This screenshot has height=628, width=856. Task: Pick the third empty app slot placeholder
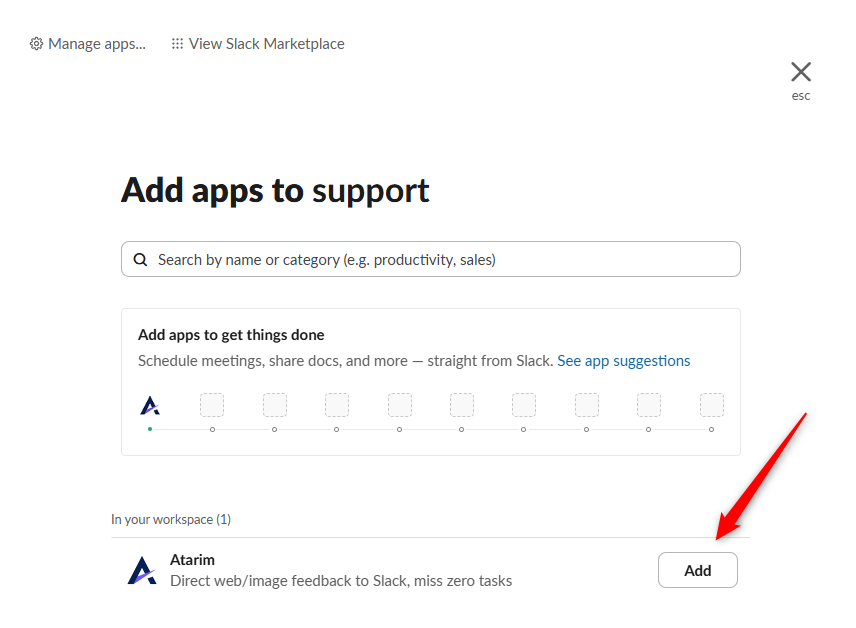(x=337, y=405)
